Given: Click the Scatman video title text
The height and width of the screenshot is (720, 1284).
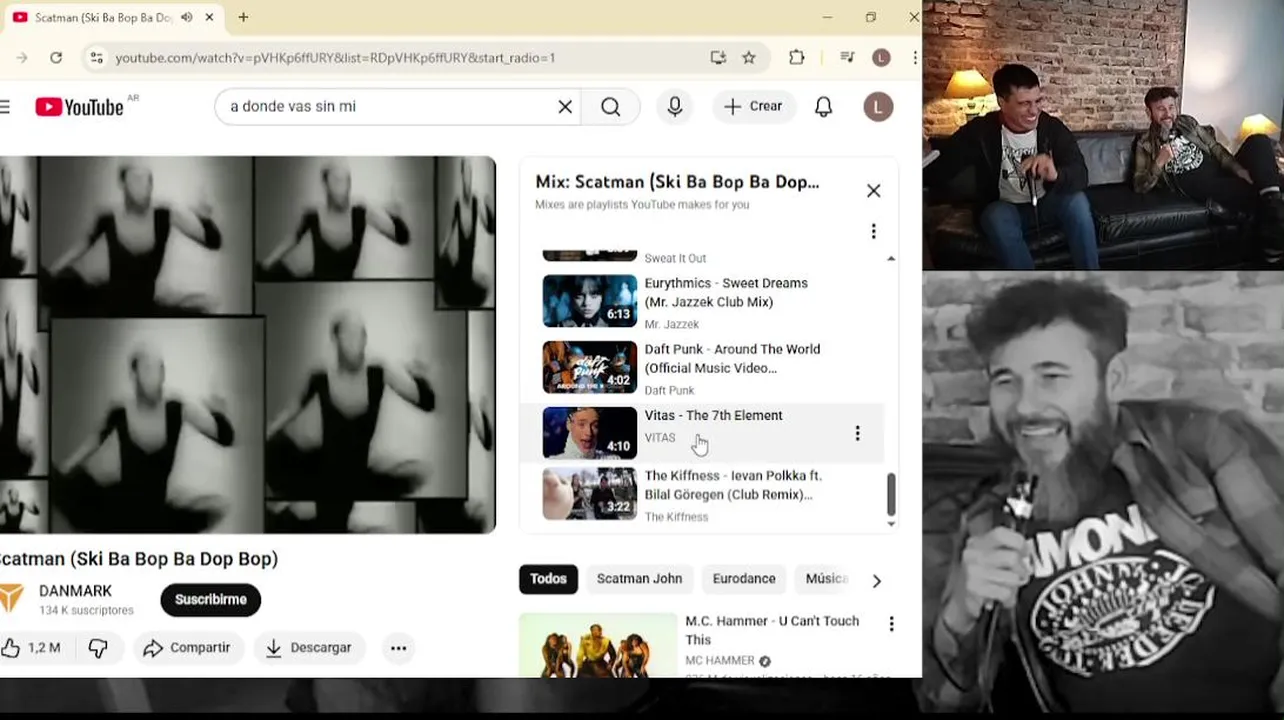Looking at the screenshot, I should tap(139, 559).
